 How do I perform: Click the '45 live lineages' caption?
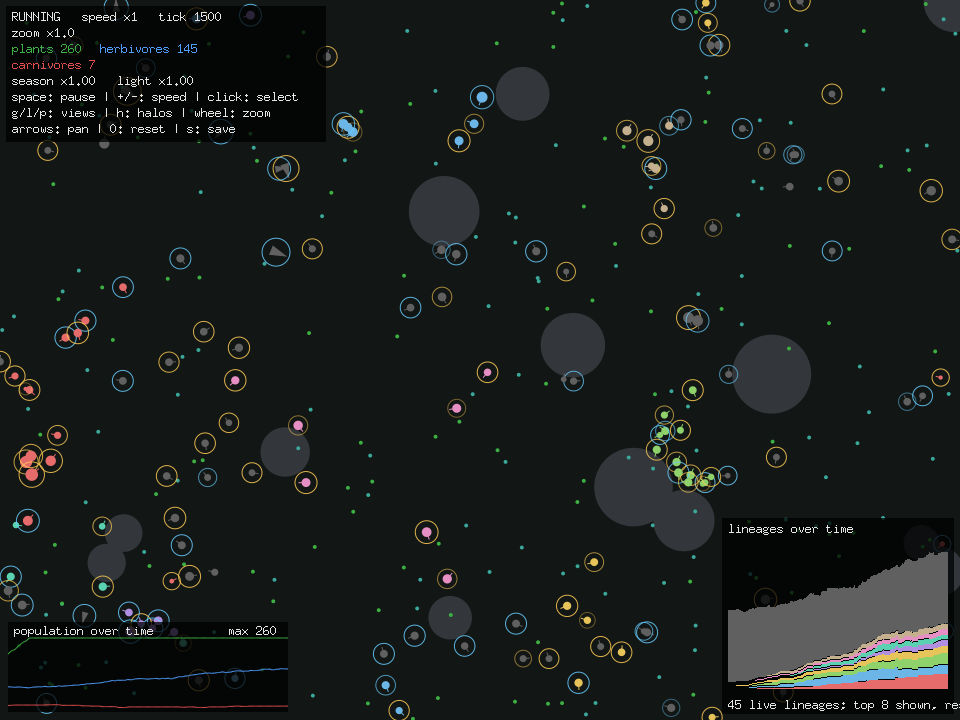(786, 705)
